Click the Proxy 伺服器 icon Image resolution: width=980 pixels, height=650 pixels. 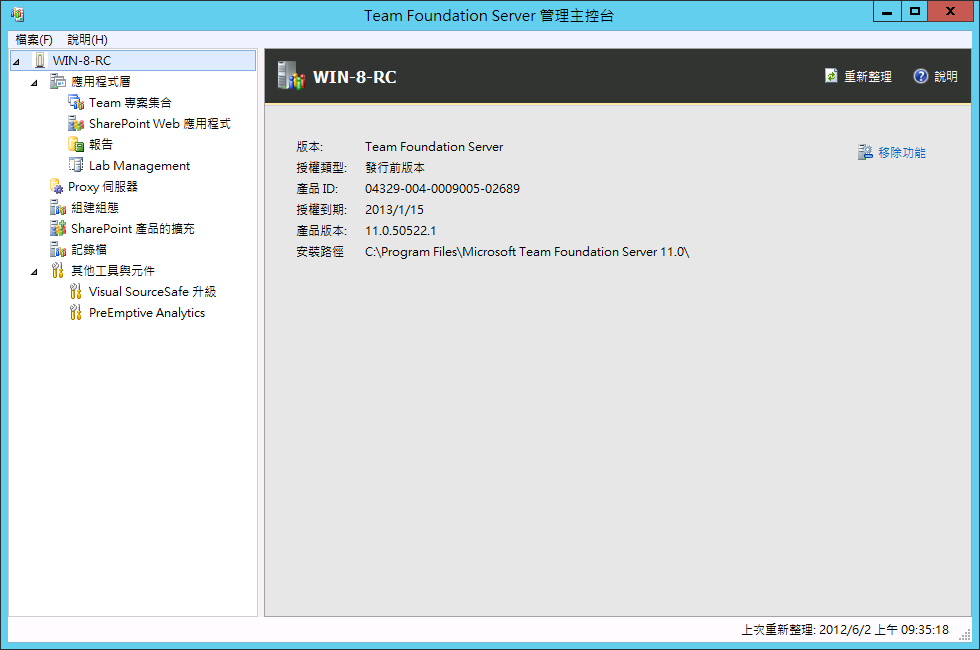click(x=57, y=187)
